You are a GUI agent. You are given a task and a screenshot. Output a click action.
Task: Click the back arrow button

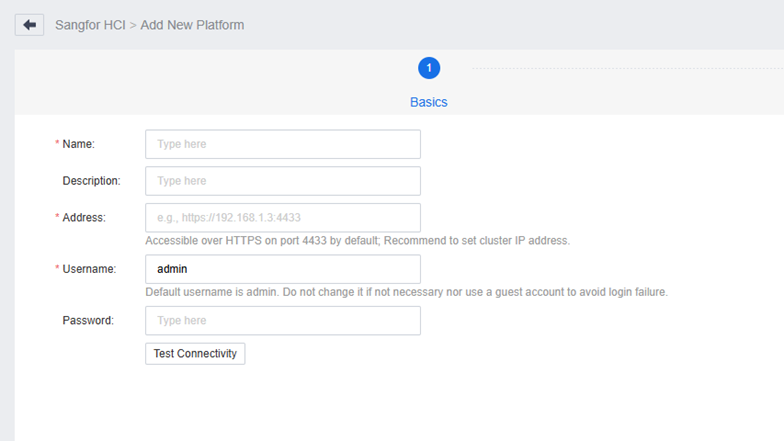tap(29, 24)
